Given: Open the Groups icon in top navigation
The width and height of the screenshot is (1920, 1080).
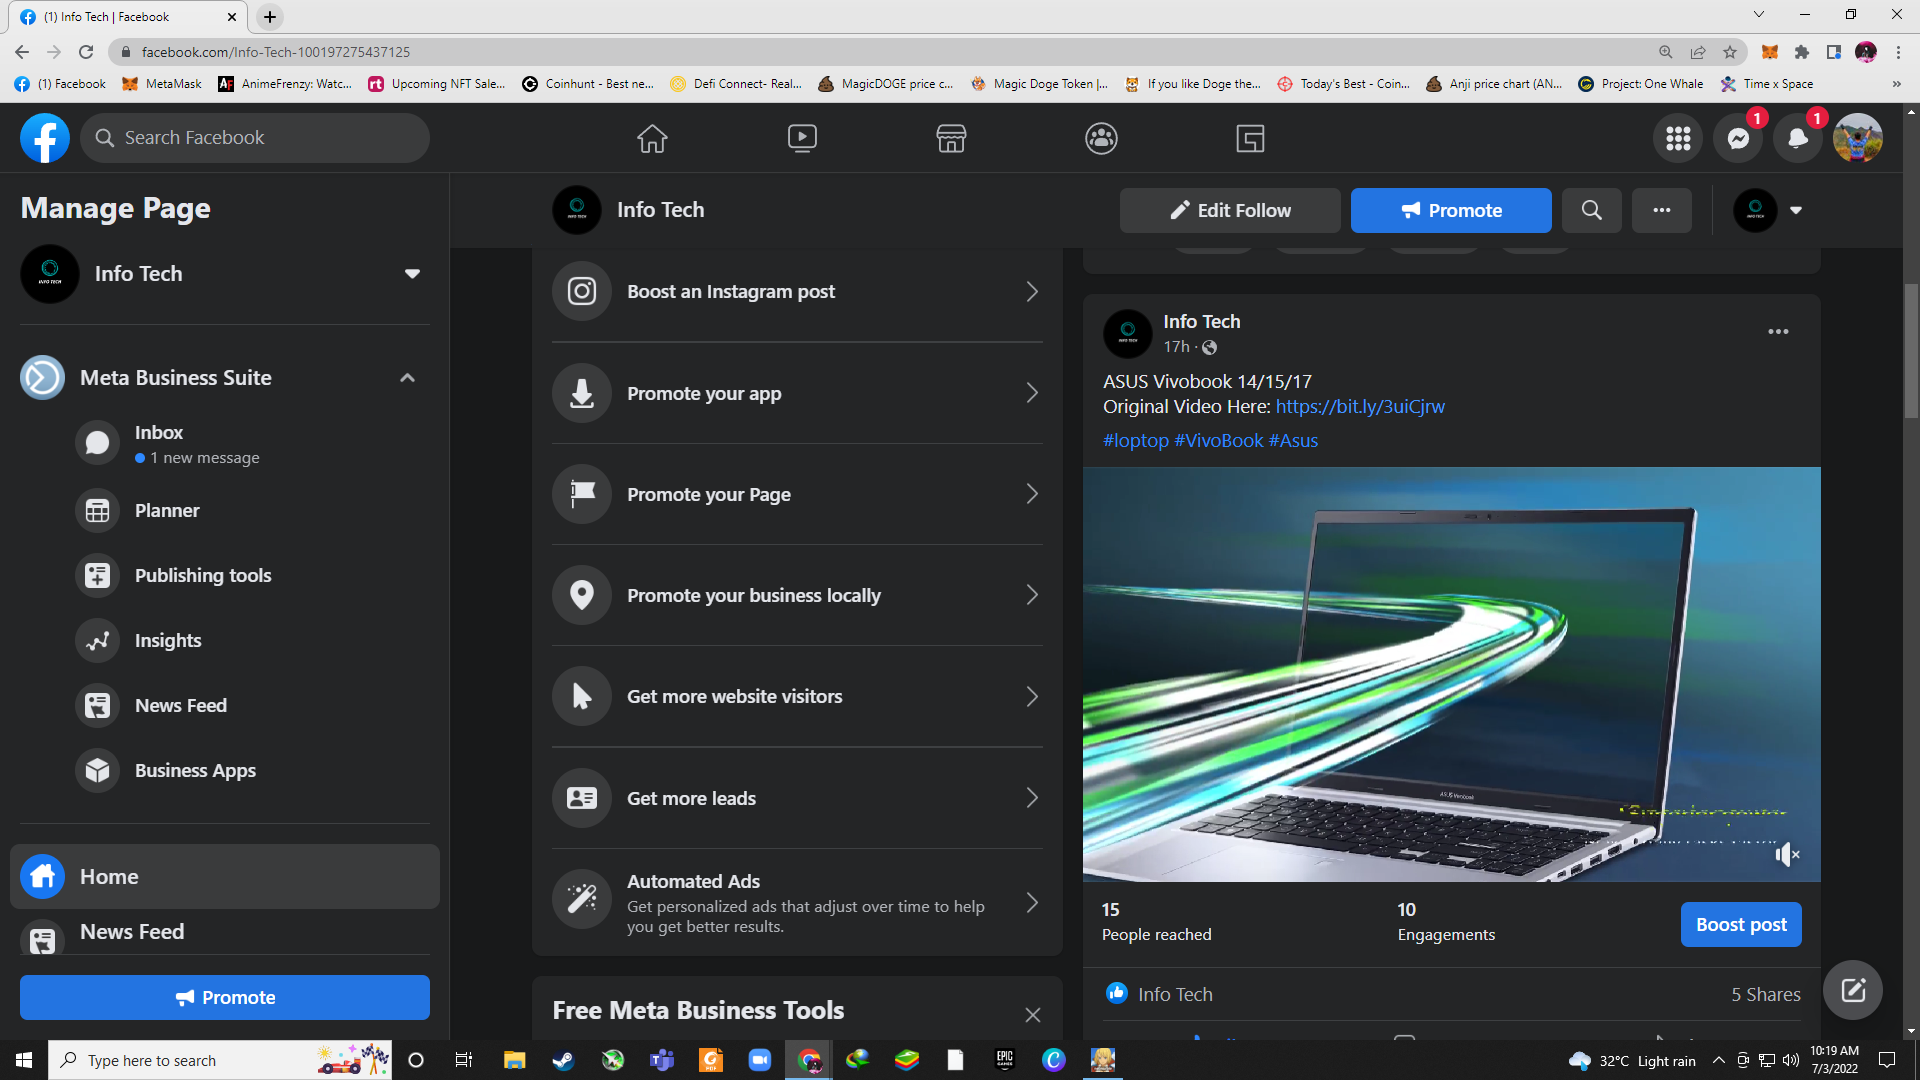Looking at the screenshot, I should point(1101,138).
